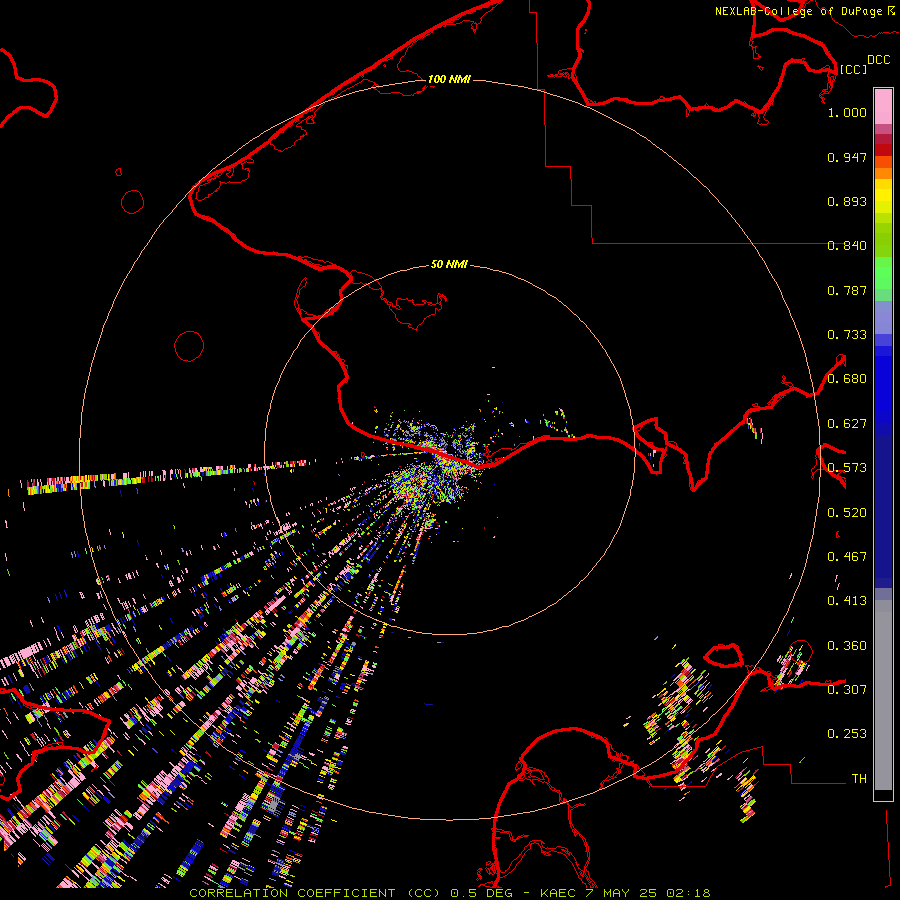Click the 0.627 scale value
The width and height of the screenshot is (900, 900).
[847, 424]
